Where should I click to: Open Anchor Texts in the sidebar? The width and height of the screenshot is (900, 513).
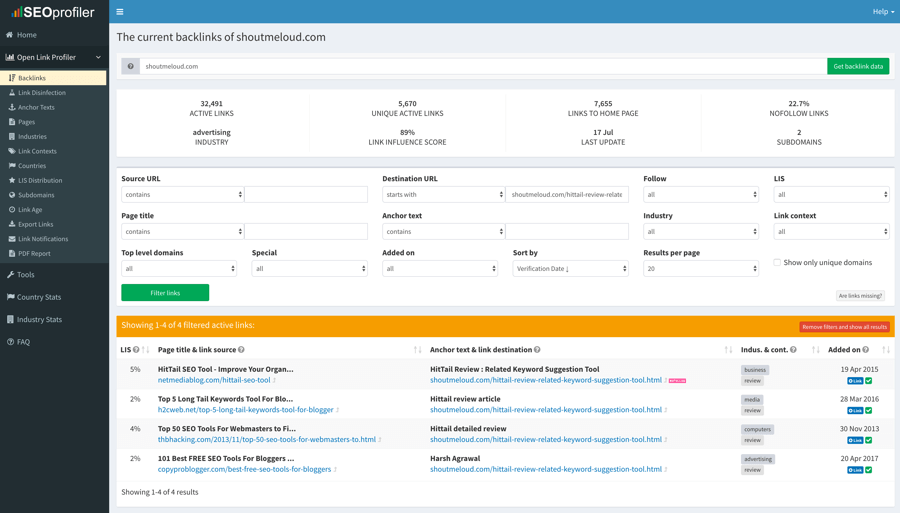pos(36,107)
